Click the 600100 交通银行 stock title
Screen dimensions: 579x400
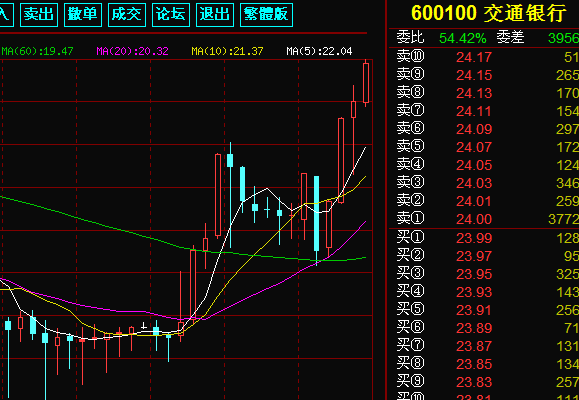[489, 13]
